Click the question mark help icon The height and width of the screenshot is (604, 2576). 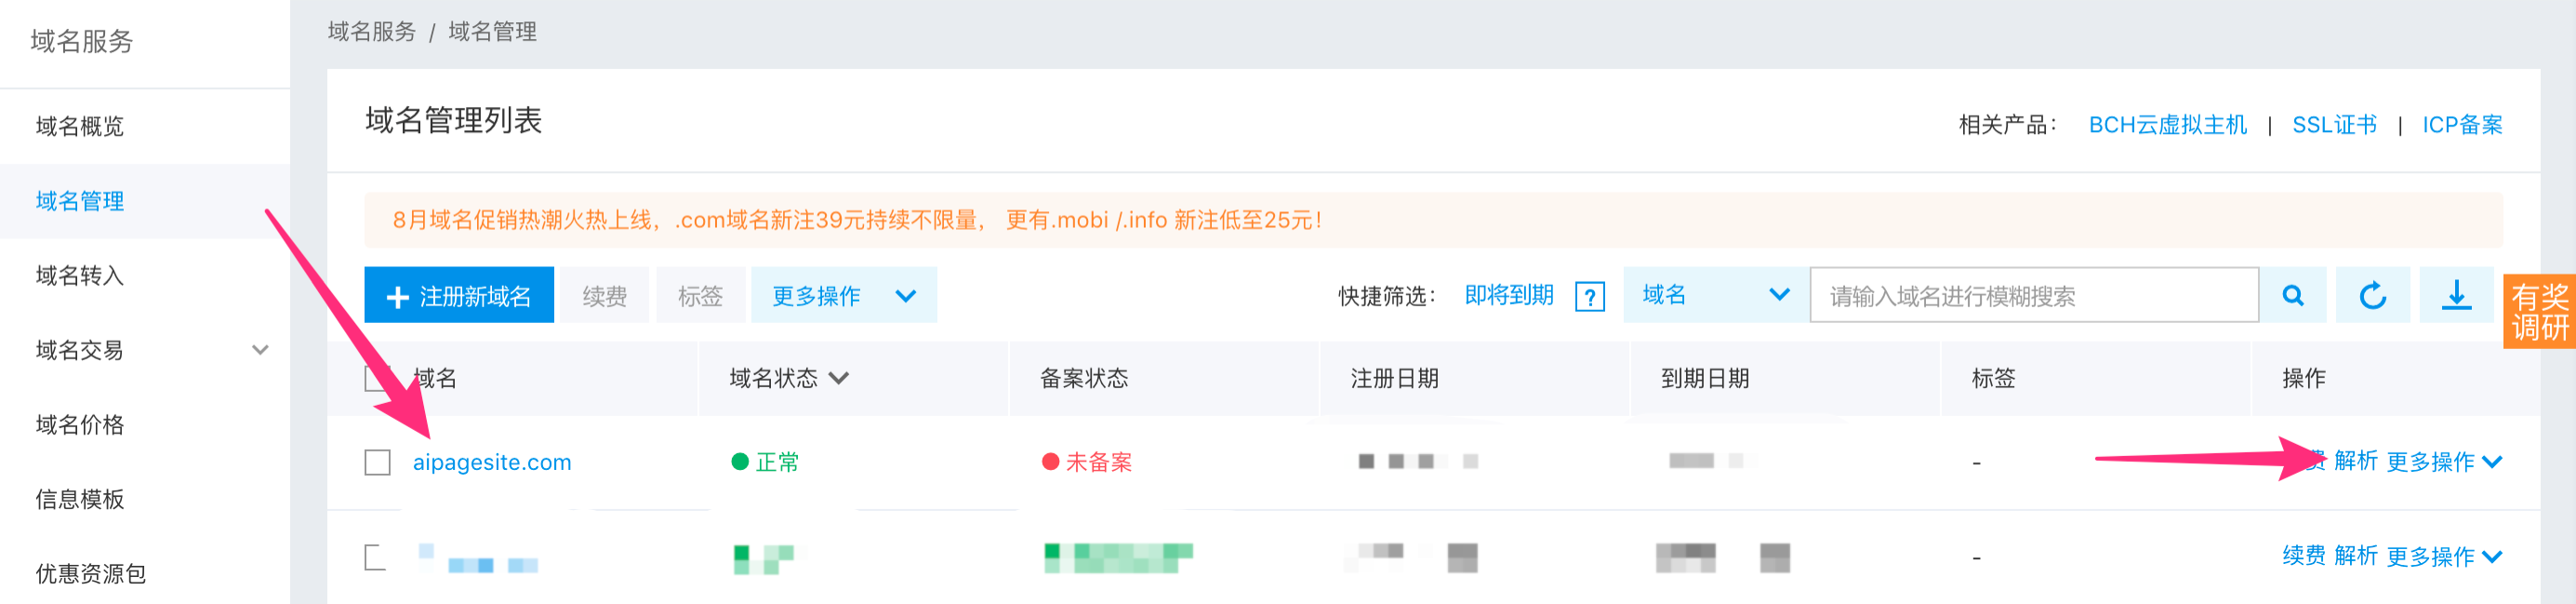(1589, 296)
